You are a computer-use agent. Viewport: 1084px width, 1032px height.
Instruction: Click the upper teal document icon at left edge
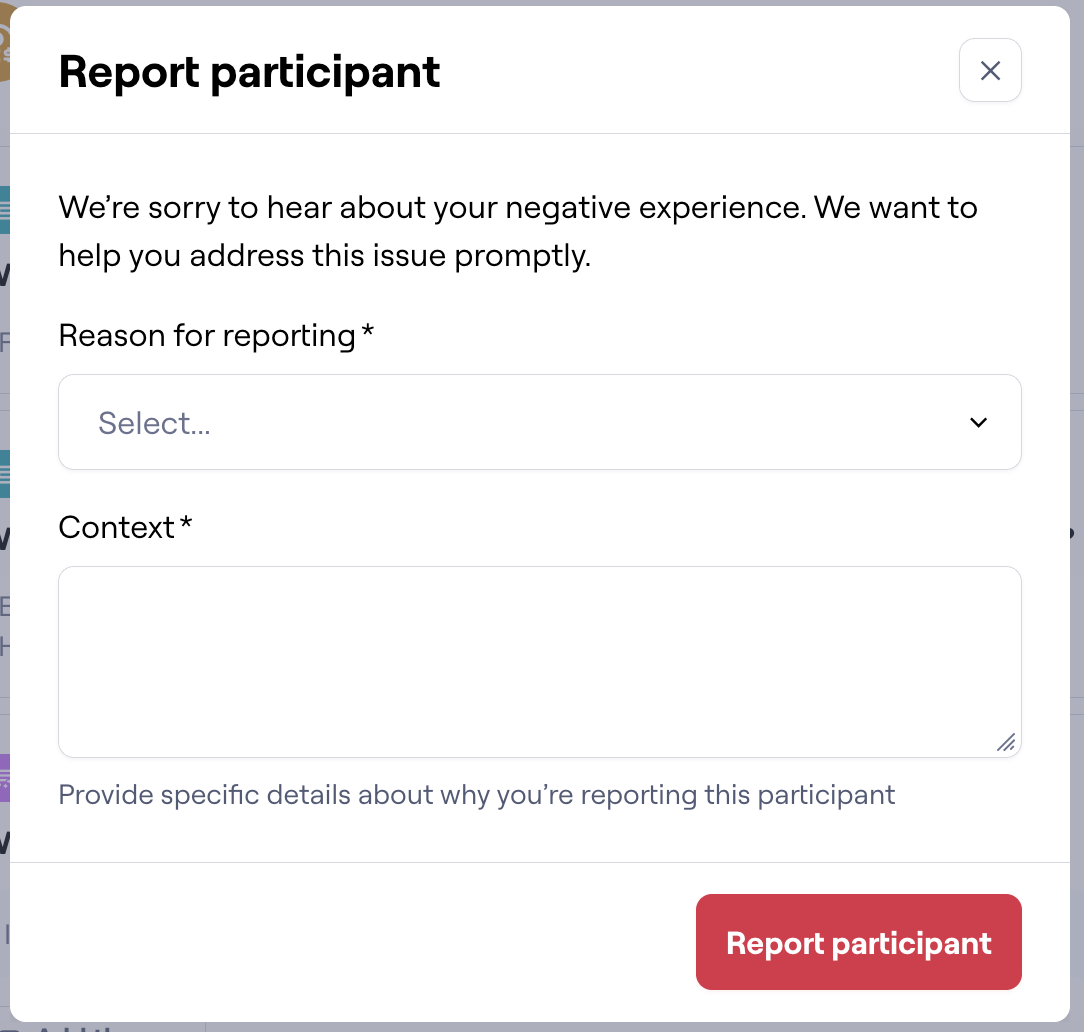coord(4,209)
